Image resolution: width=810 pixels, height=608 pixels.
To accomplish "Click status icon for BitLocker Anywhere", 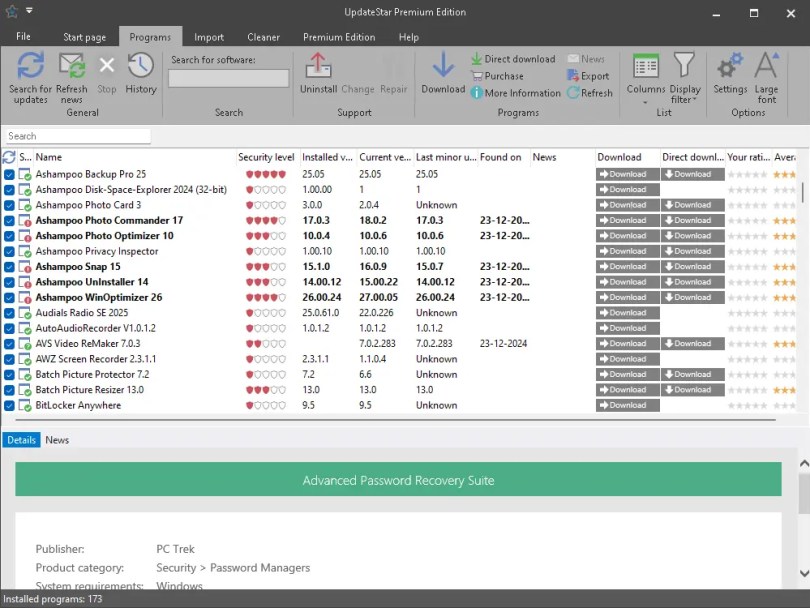I will (x=25, y=406).
